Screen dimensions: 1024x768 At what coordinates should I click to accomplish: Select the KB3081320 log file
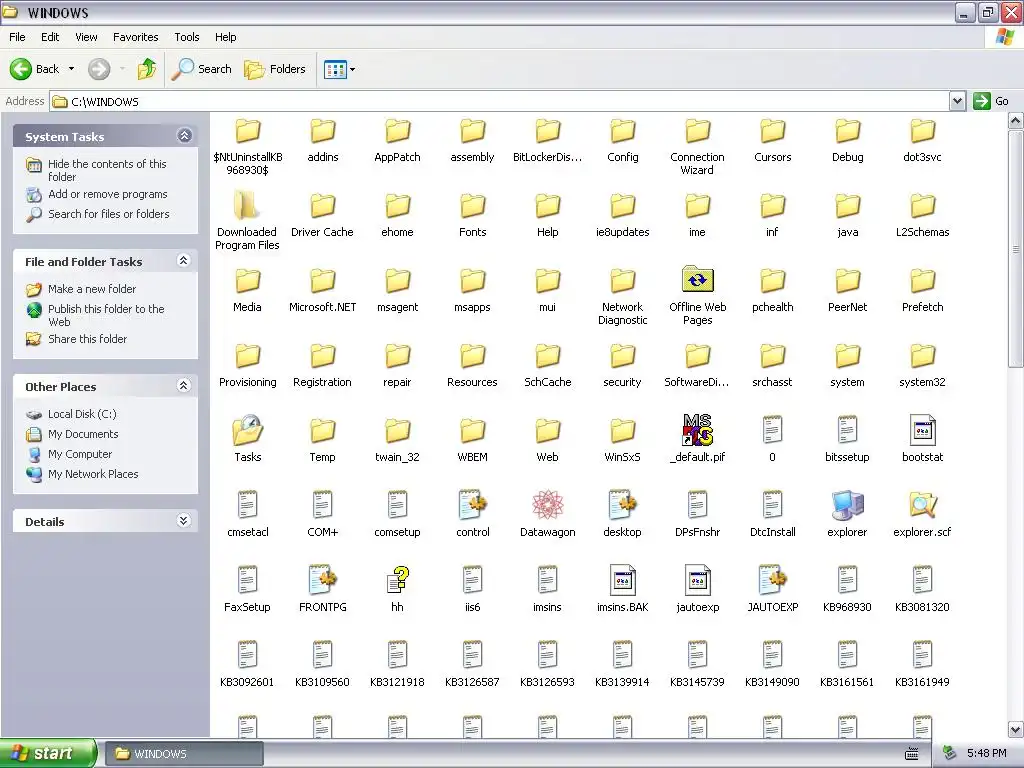pos(922,580)
